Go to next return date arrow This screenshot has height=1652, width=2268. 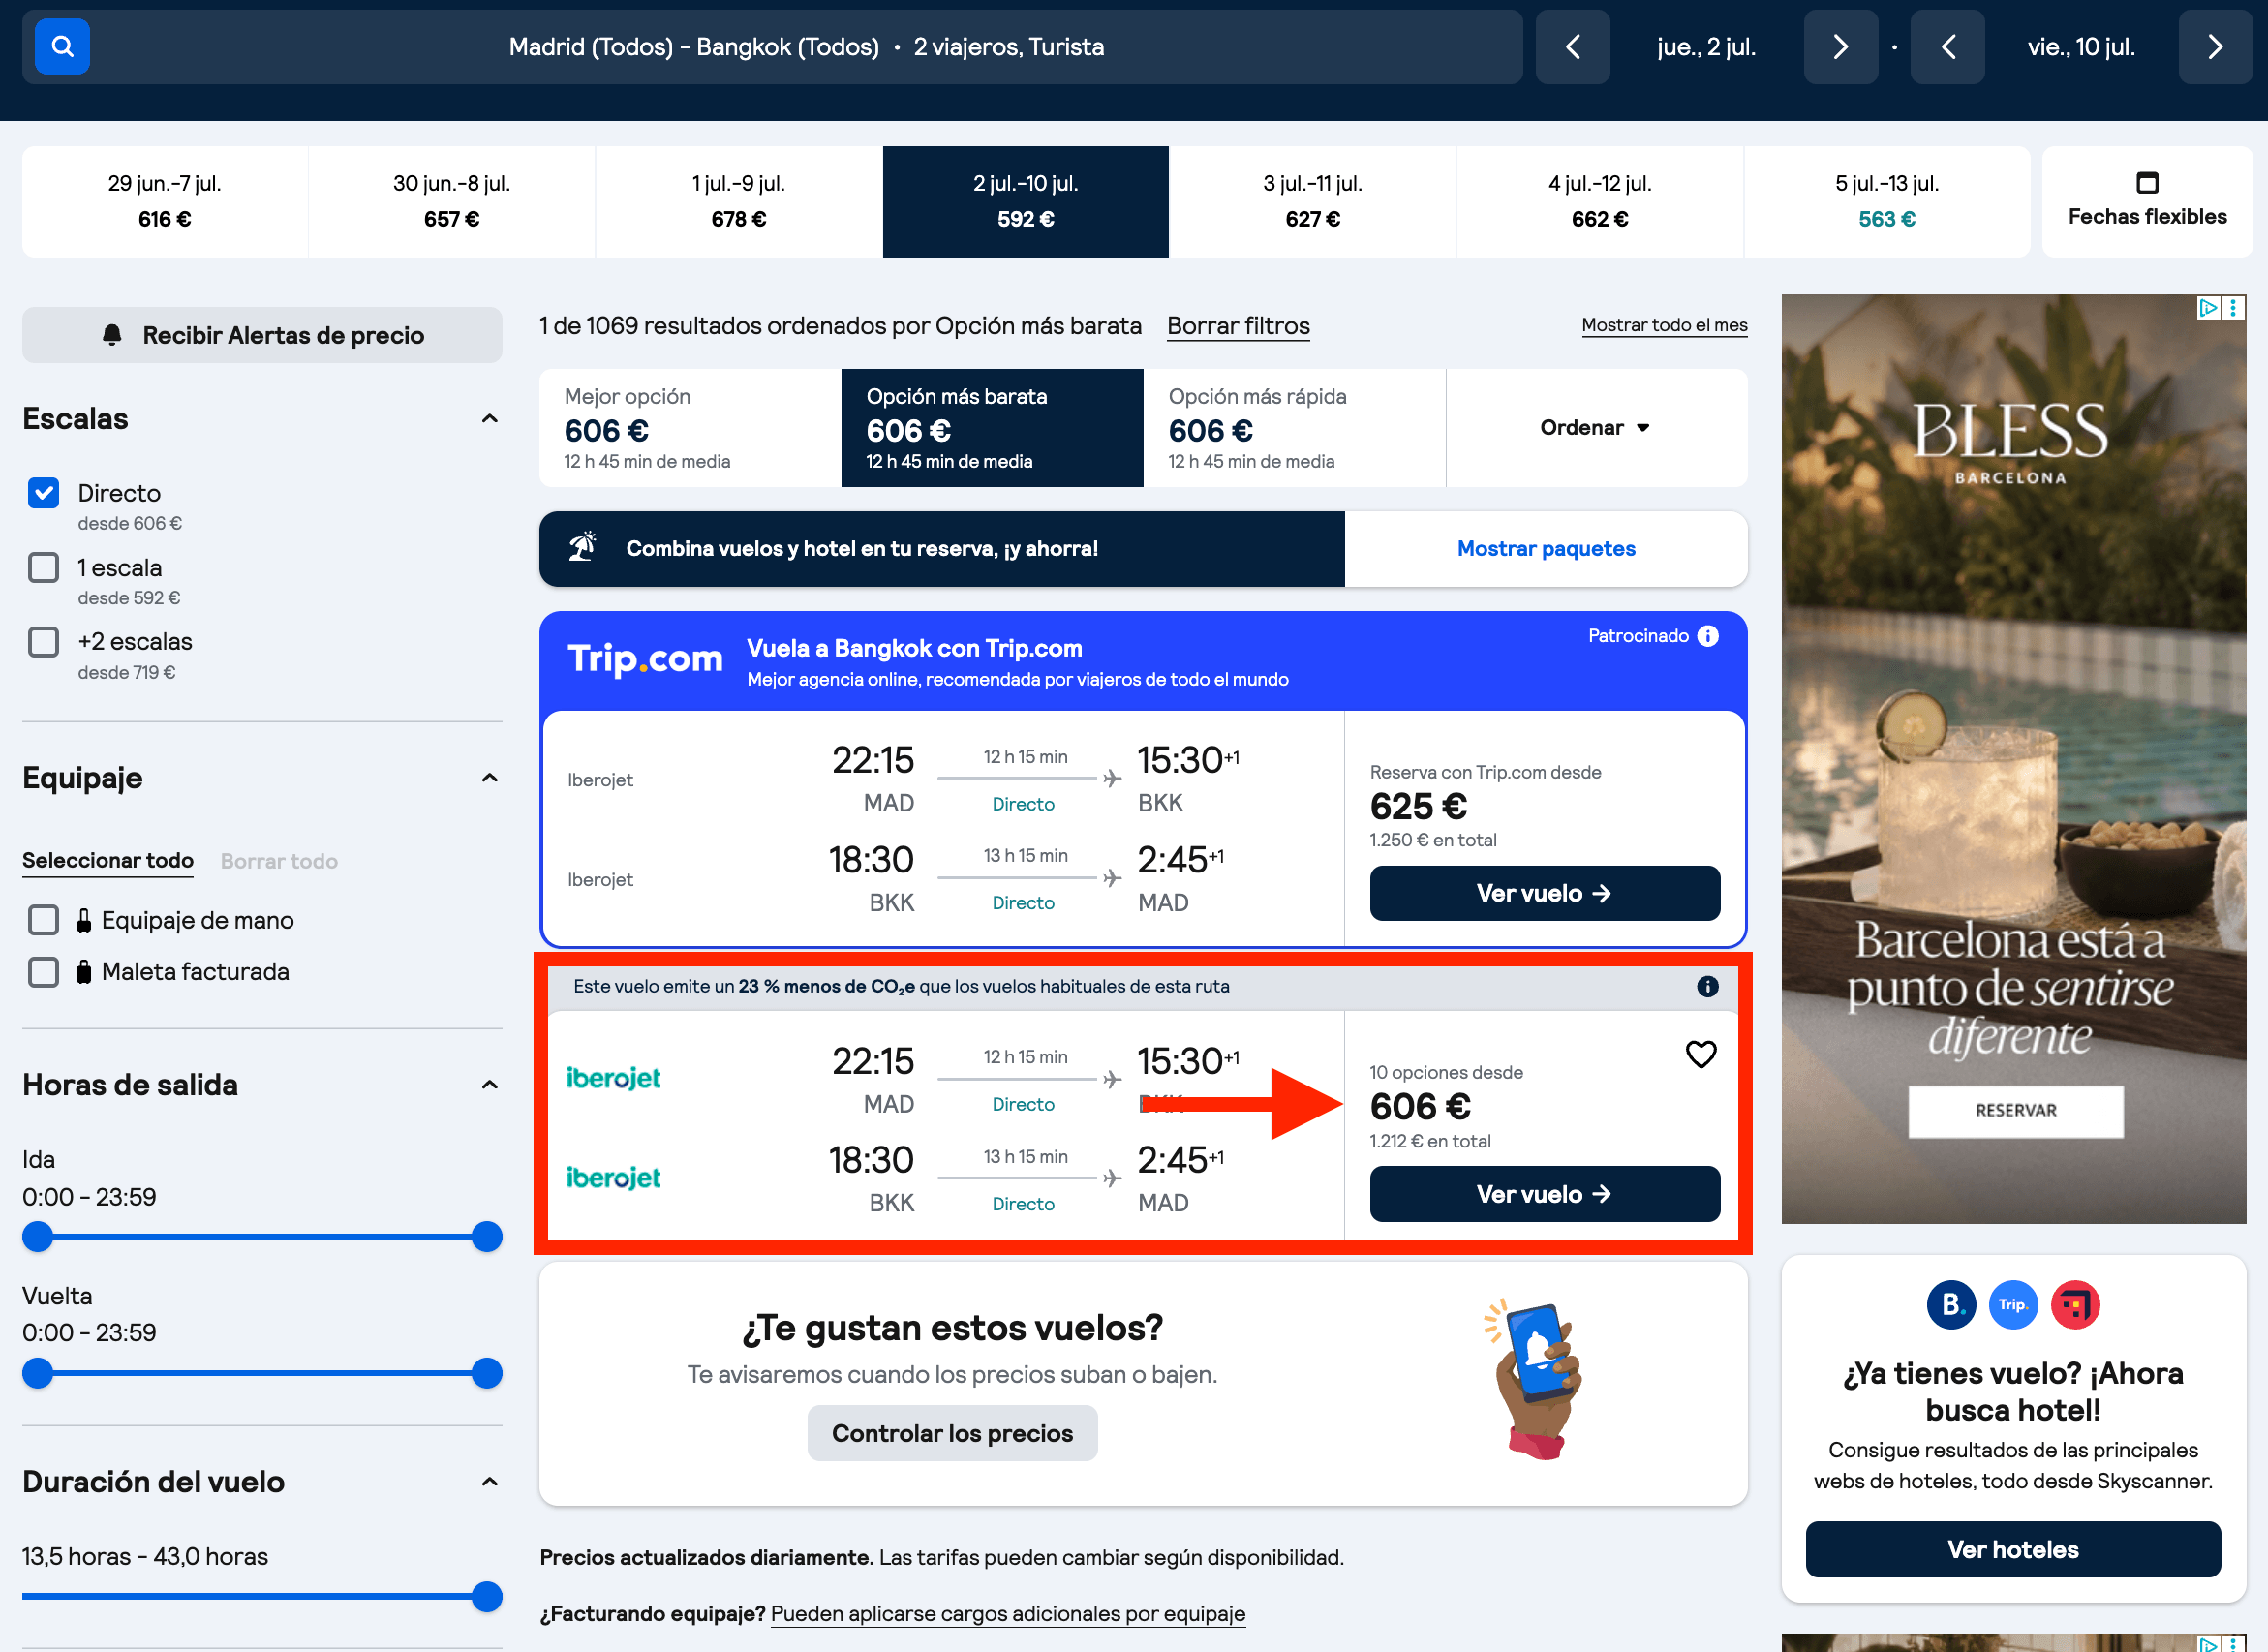coord(2215,47)
